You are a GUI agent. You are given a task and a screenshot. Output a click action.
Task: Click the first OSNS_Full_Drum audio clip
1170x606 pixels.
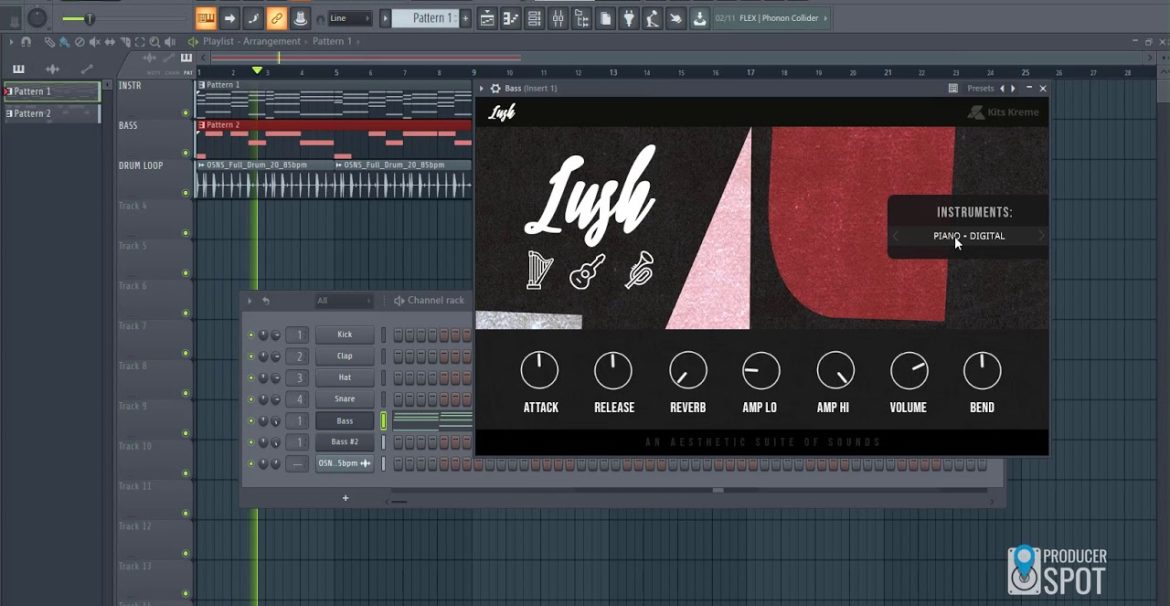[x=263, y=179]
